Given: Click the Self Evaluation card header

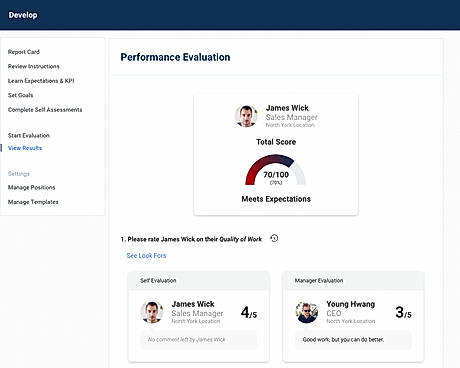Looking at the screenshot, I should 198,281.
